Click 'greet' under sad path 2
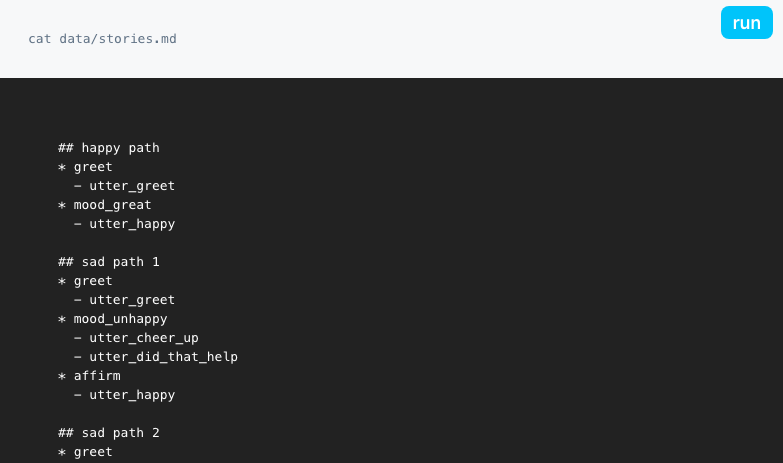 [x=93, y=452]
